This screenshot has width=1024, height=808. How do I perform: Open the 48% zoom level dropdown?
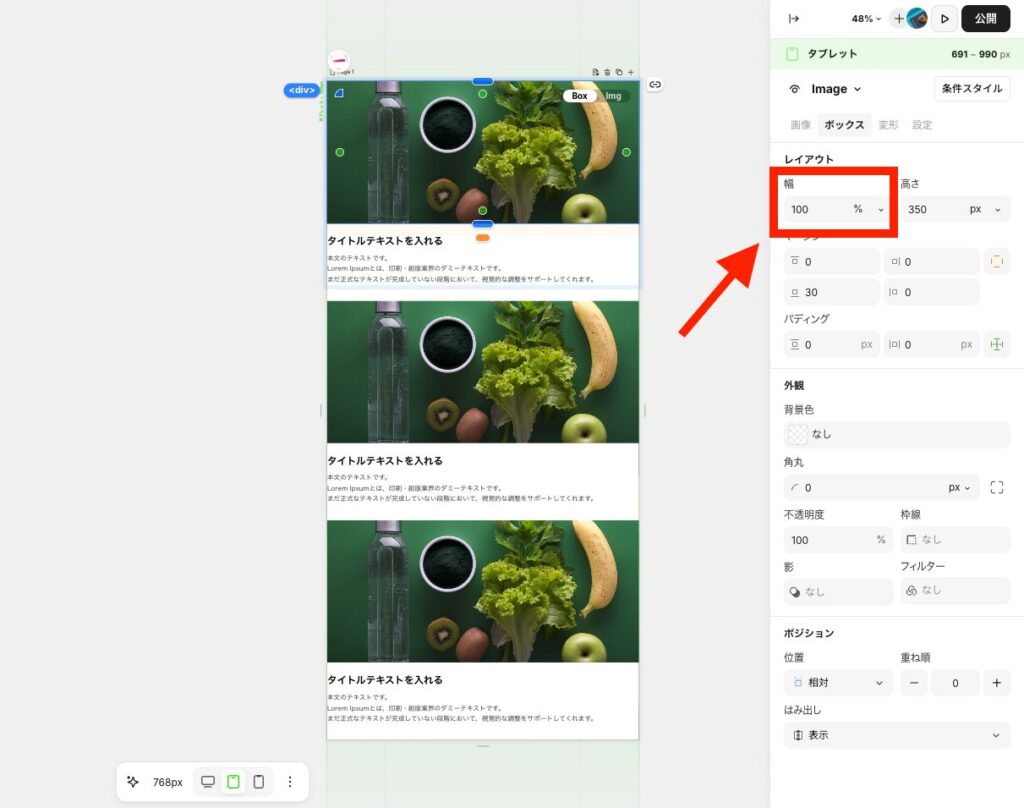866,19
